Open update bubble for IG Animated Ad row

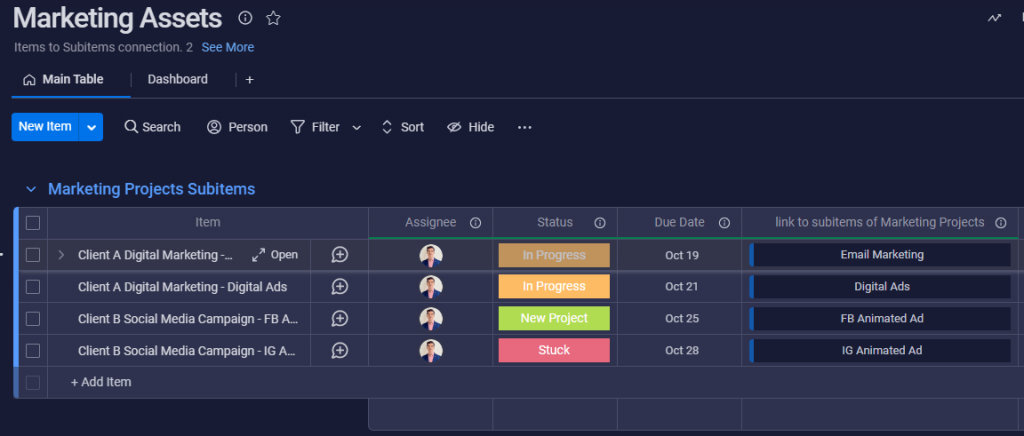[340, 350]
